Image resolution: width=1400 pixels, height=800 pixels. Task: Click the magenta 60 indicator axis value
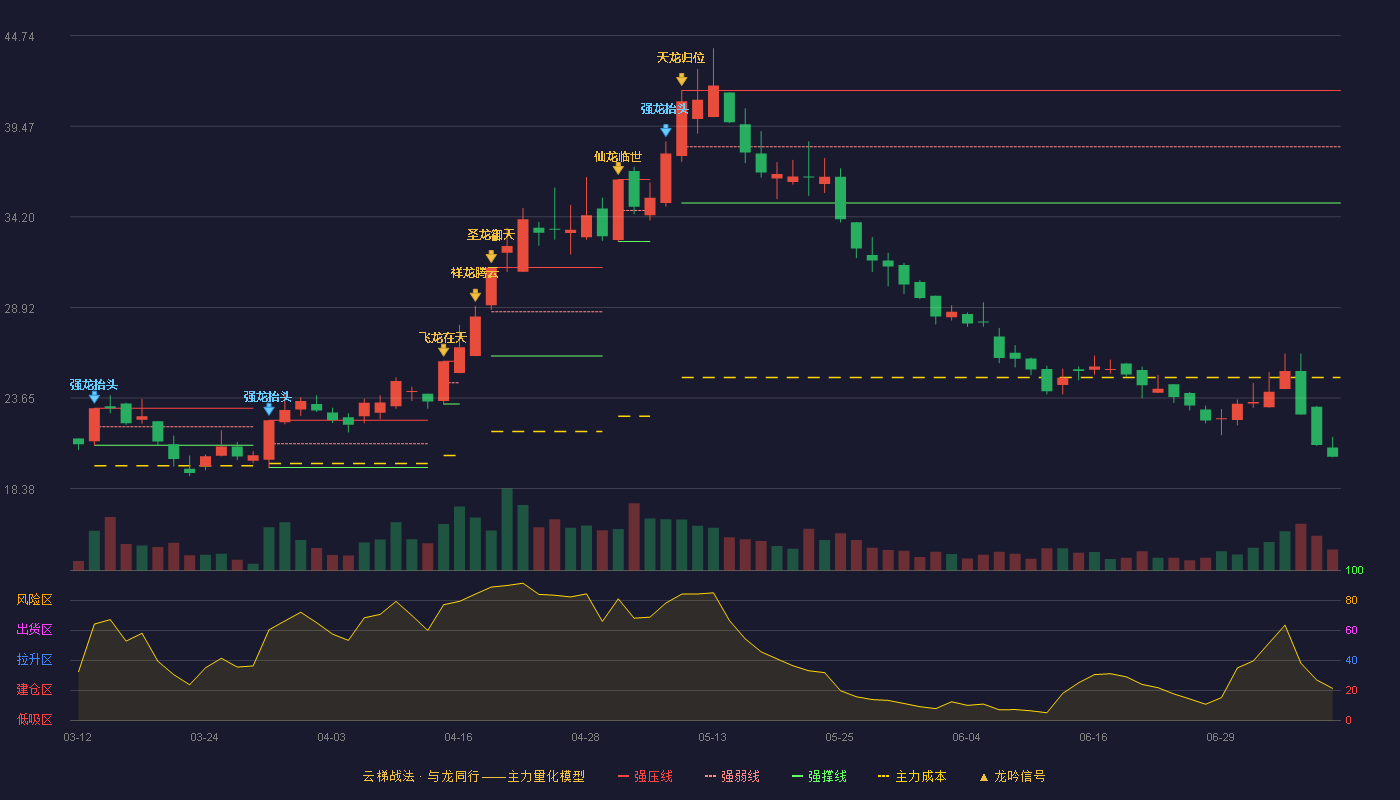pyautogui.click(x=1351, y=630)
